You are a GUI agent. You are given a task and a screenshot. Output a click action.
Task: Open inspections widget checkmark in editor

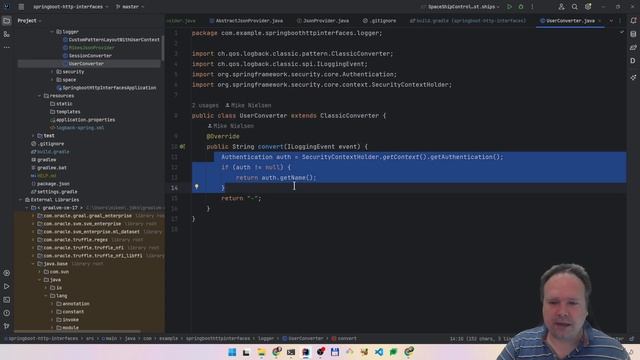tap(622, 32)
